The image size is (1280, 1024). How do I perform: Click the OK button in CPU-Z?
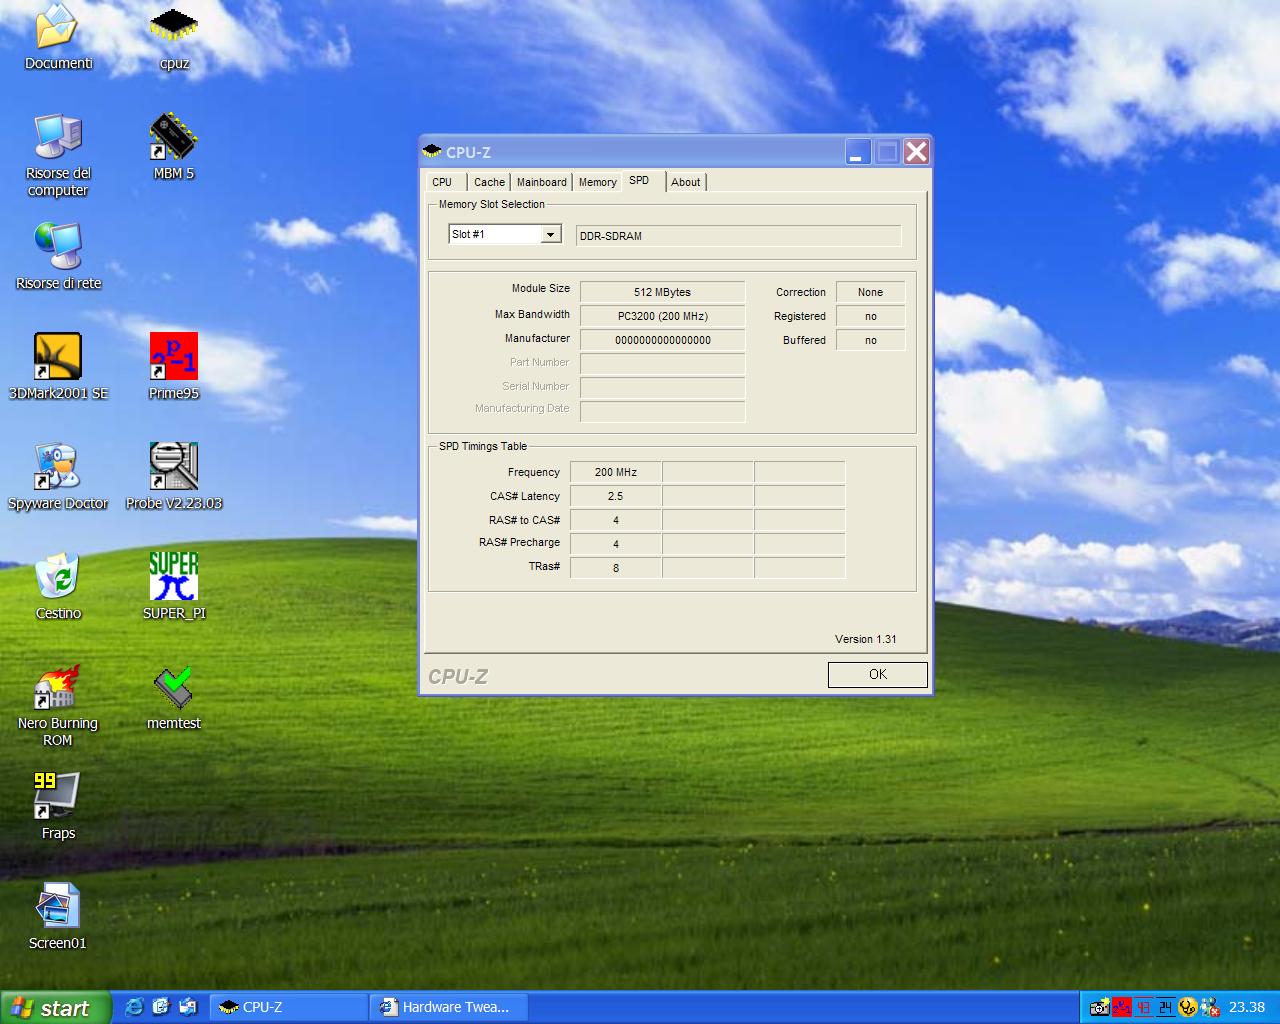877,674
